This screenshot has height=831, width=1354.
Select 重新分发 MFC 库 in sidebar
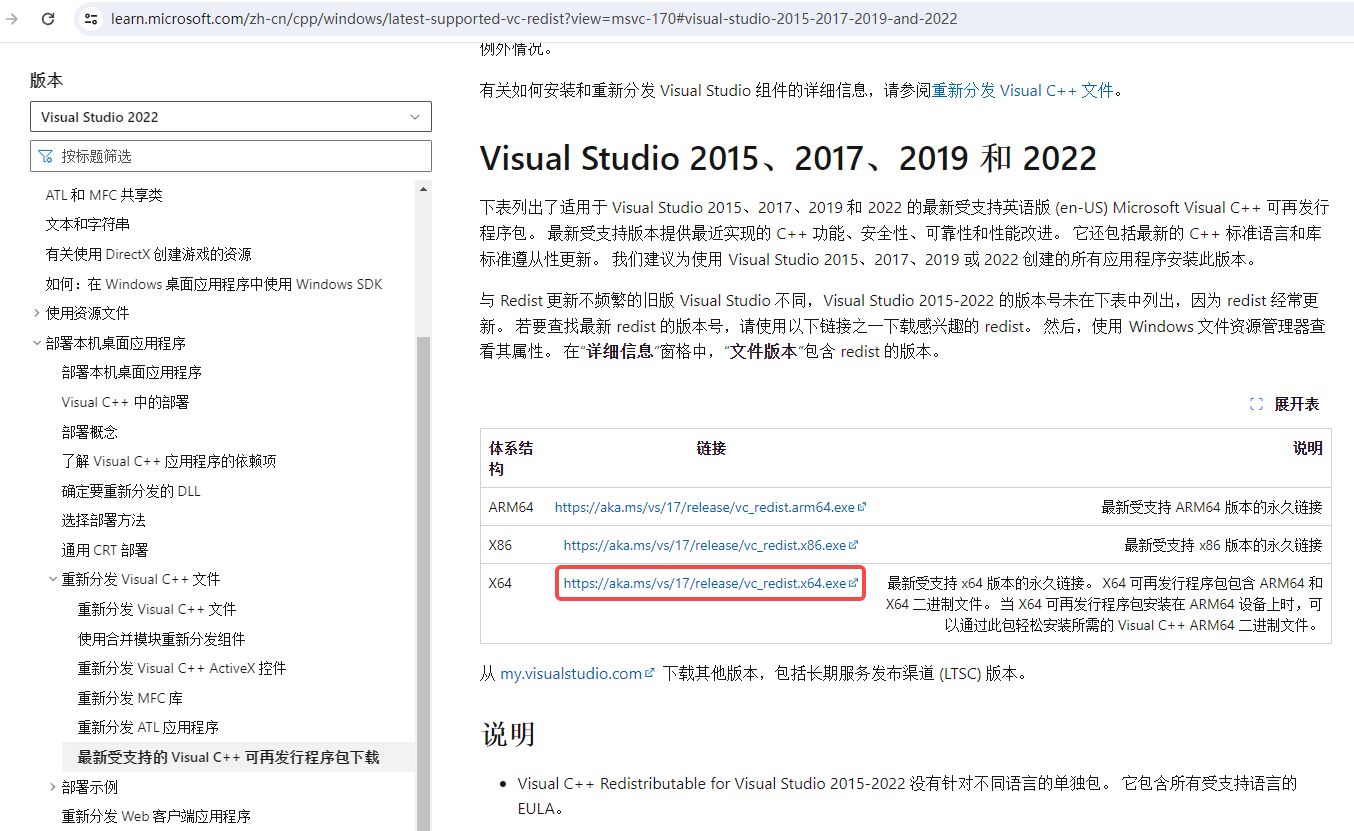click(130, 698)
